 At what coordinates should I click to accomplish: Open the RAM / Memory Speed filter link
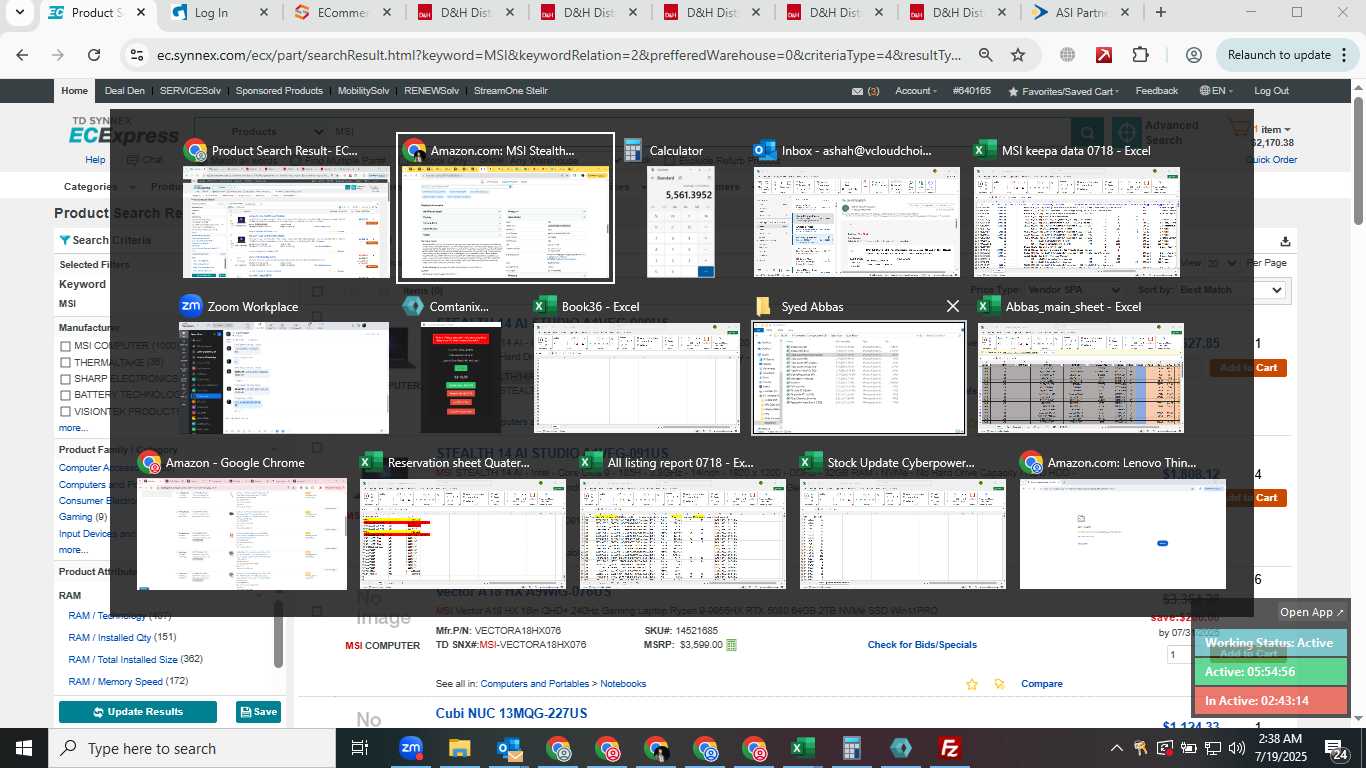(x=115, y=682)
